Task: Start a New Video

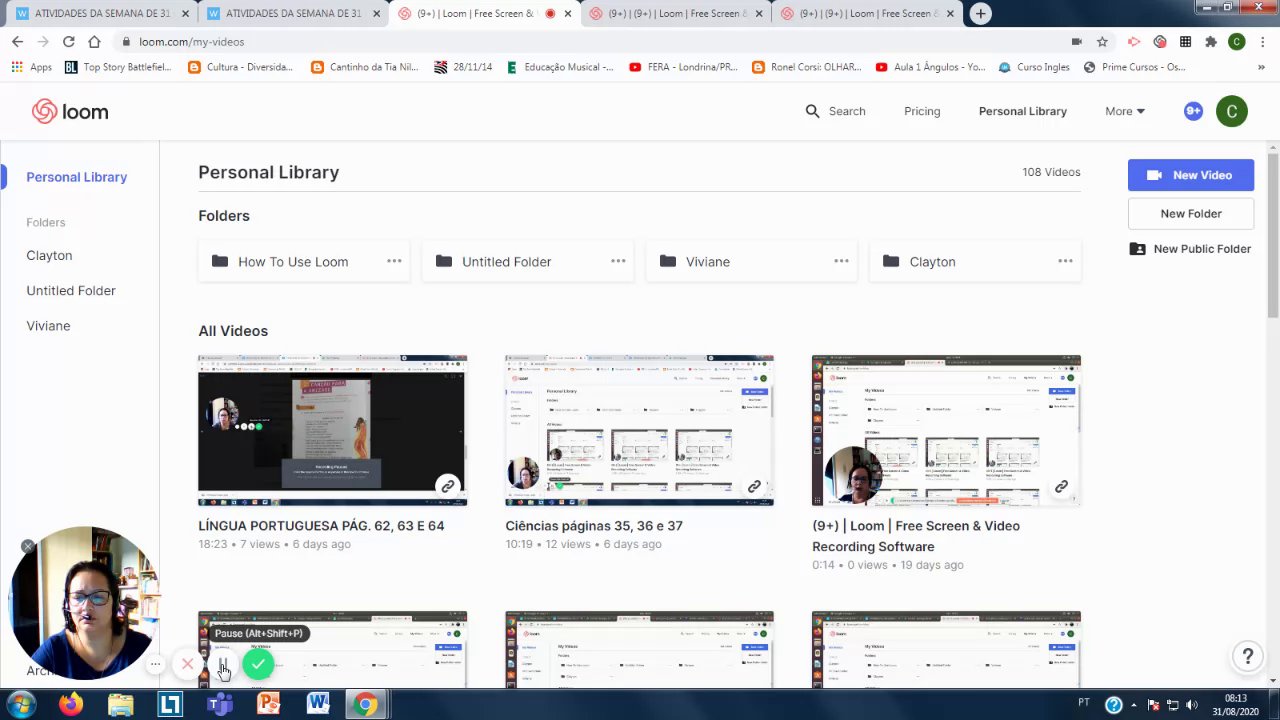Action: (1191, 175)
